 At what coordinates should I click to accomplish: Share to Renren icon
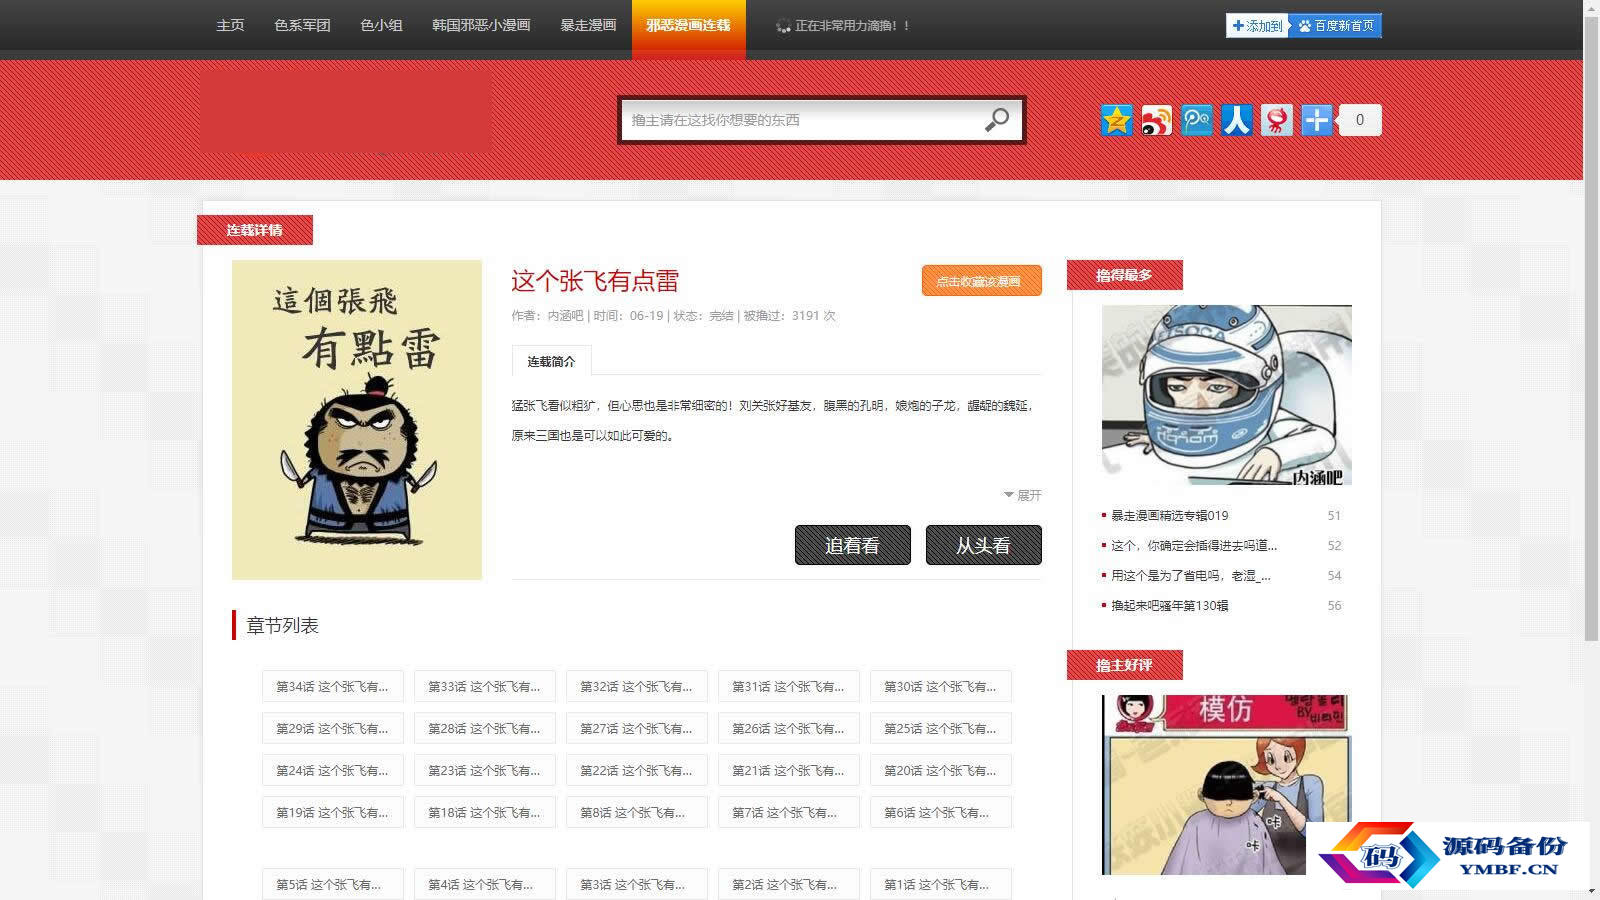(1236, 120)
